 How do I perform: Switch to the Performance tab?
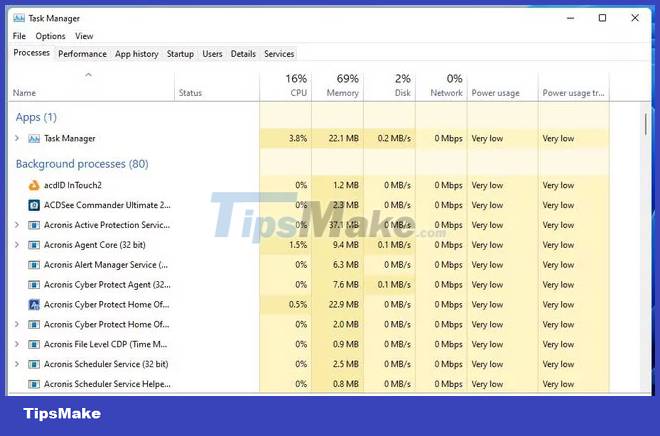[x=82, y=54]
